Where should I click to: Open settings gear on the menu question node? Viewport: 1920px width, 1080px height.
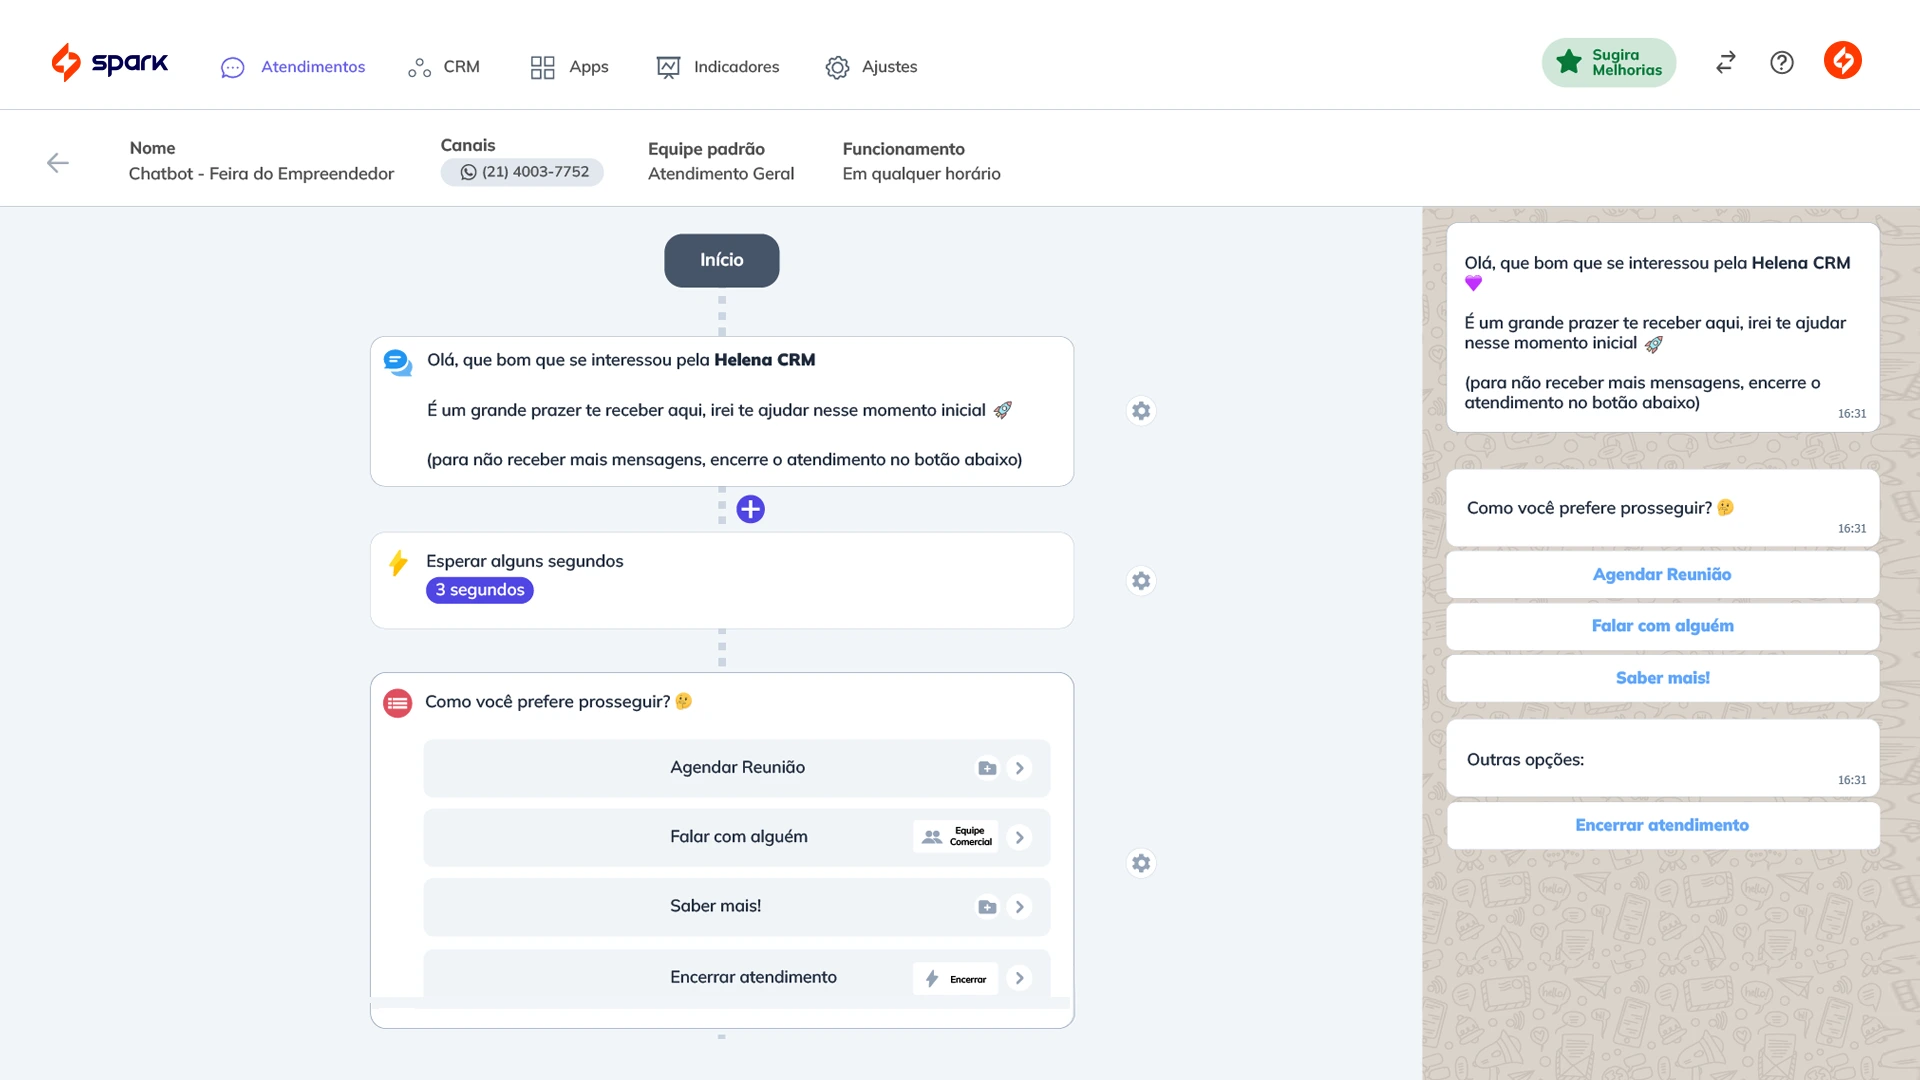click(x=1140, y=862)
